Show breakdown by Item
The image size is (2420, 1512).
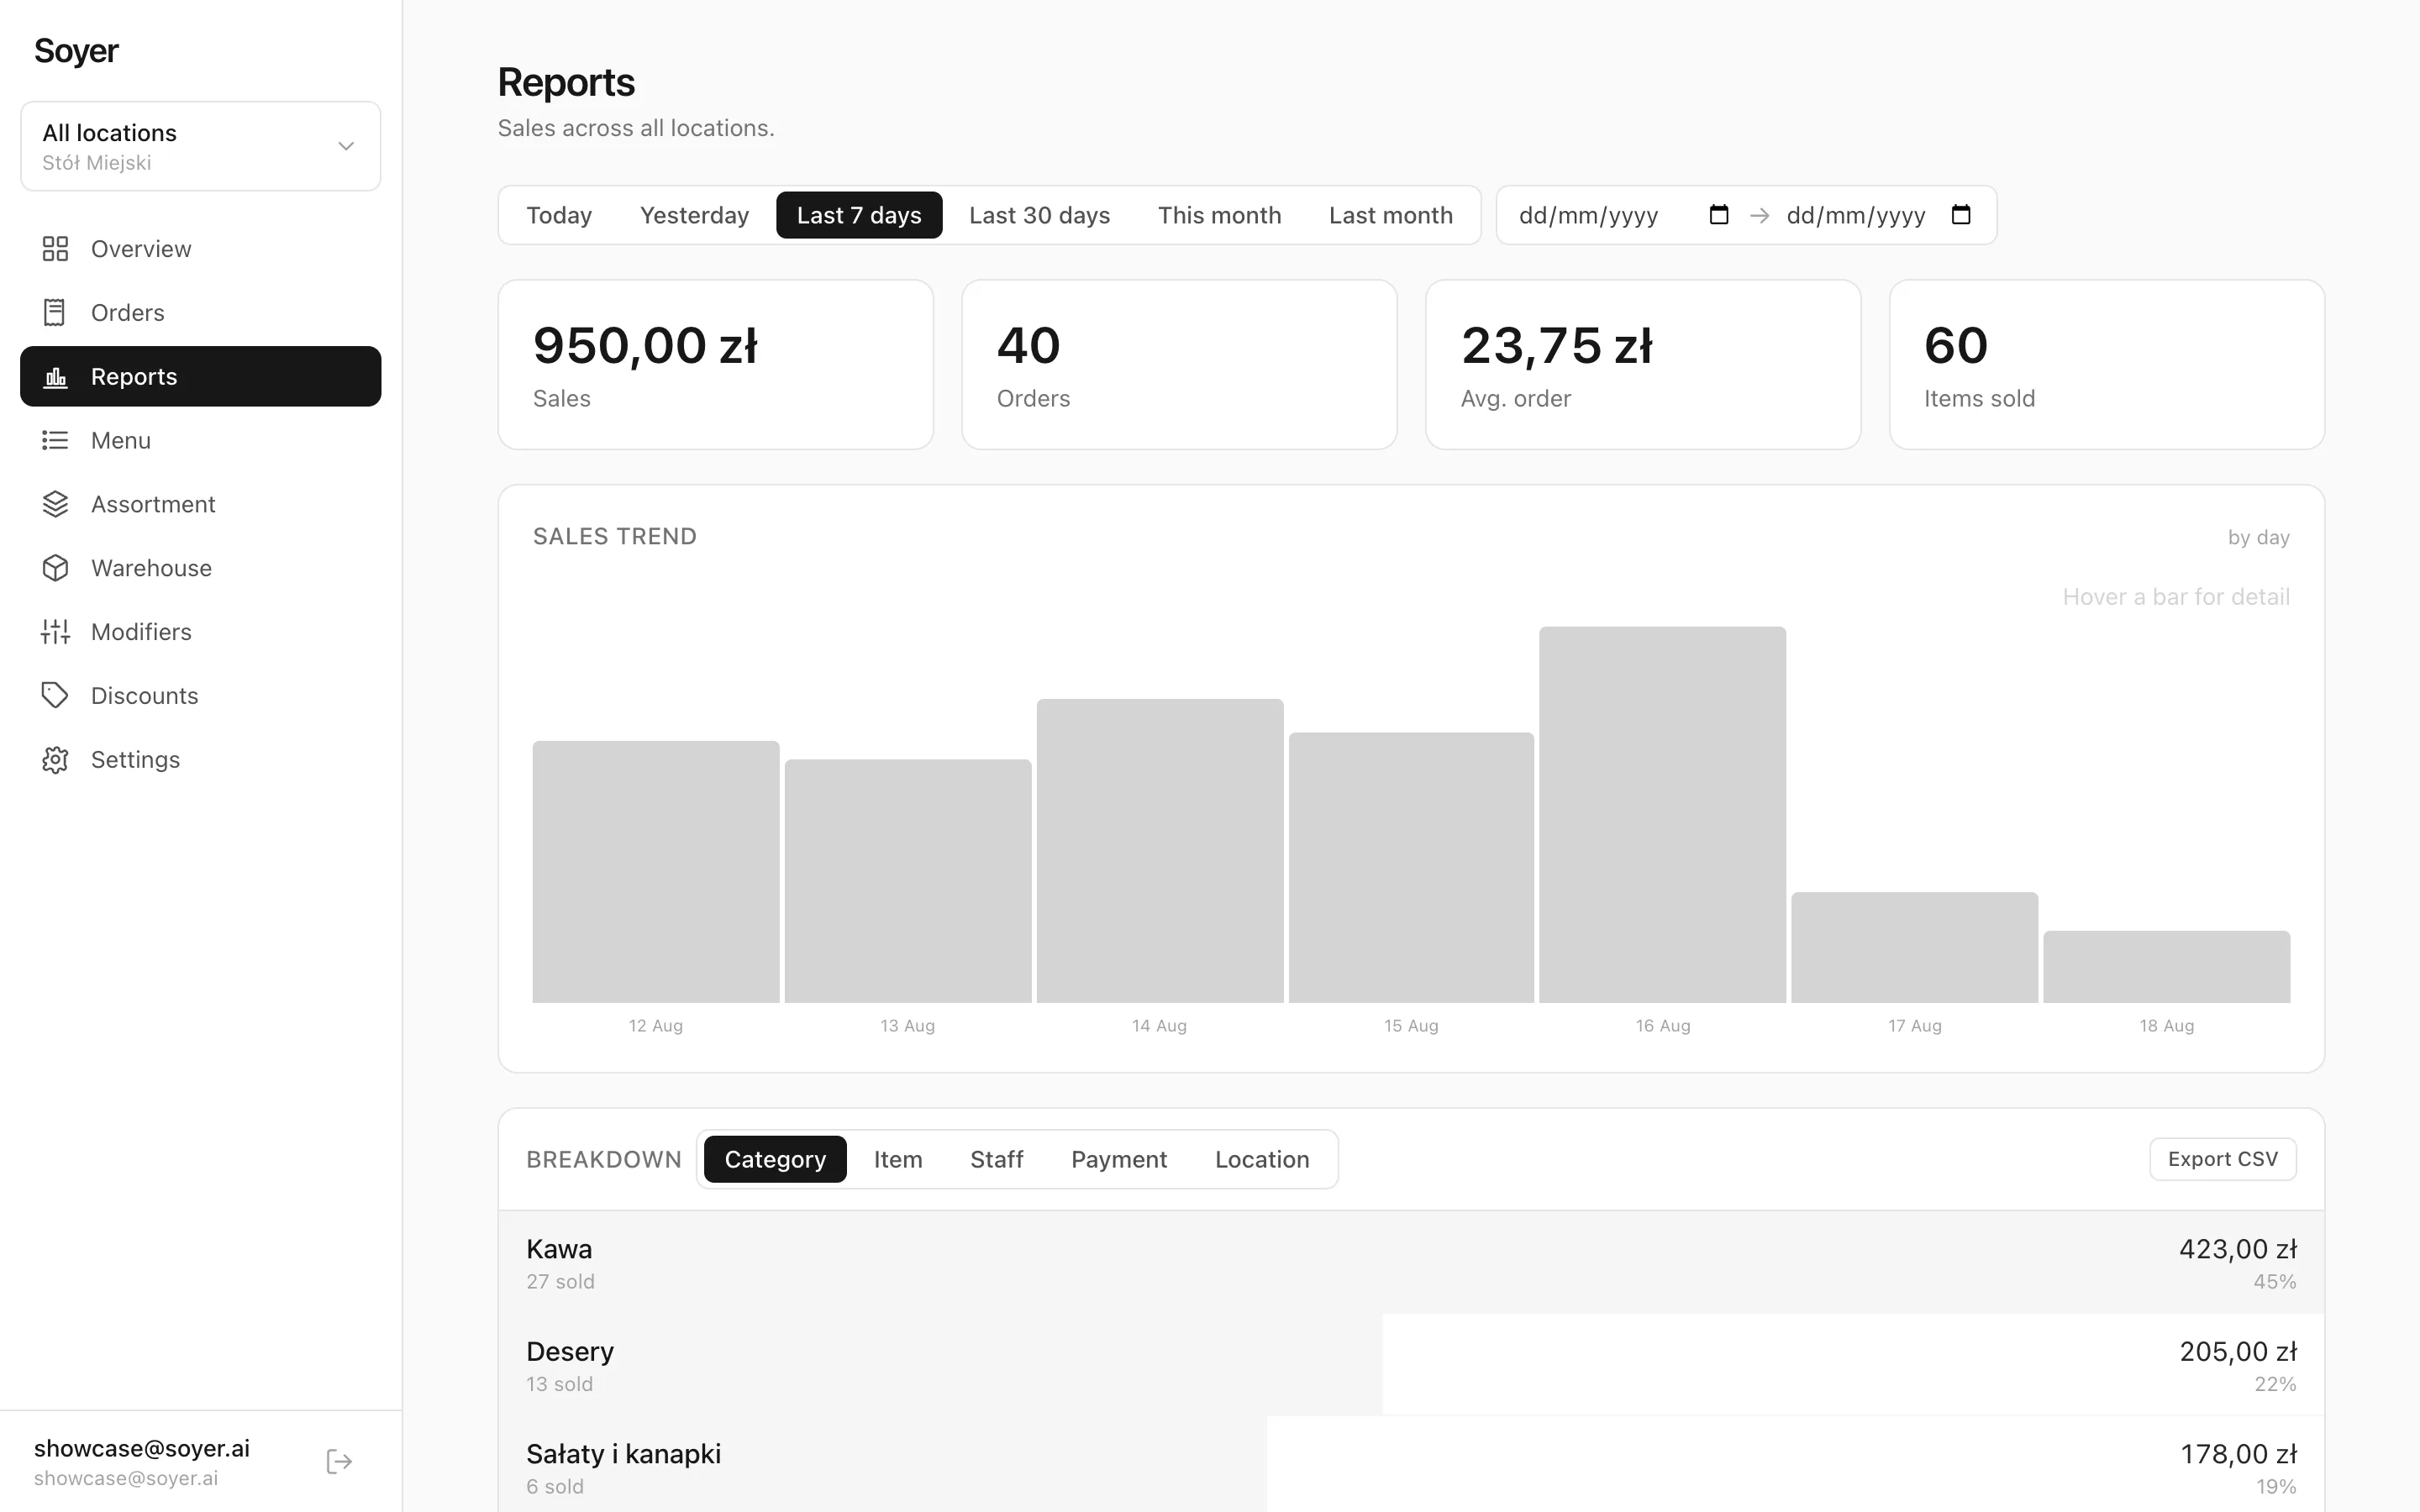tap(898, 1159)
